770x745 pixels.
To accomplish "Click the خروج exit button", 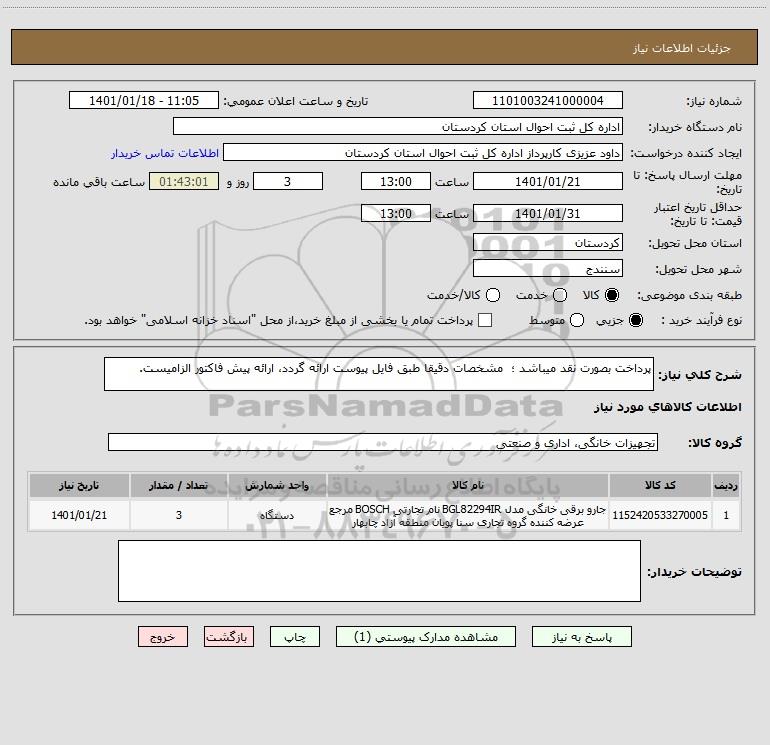I will (163, 636).
